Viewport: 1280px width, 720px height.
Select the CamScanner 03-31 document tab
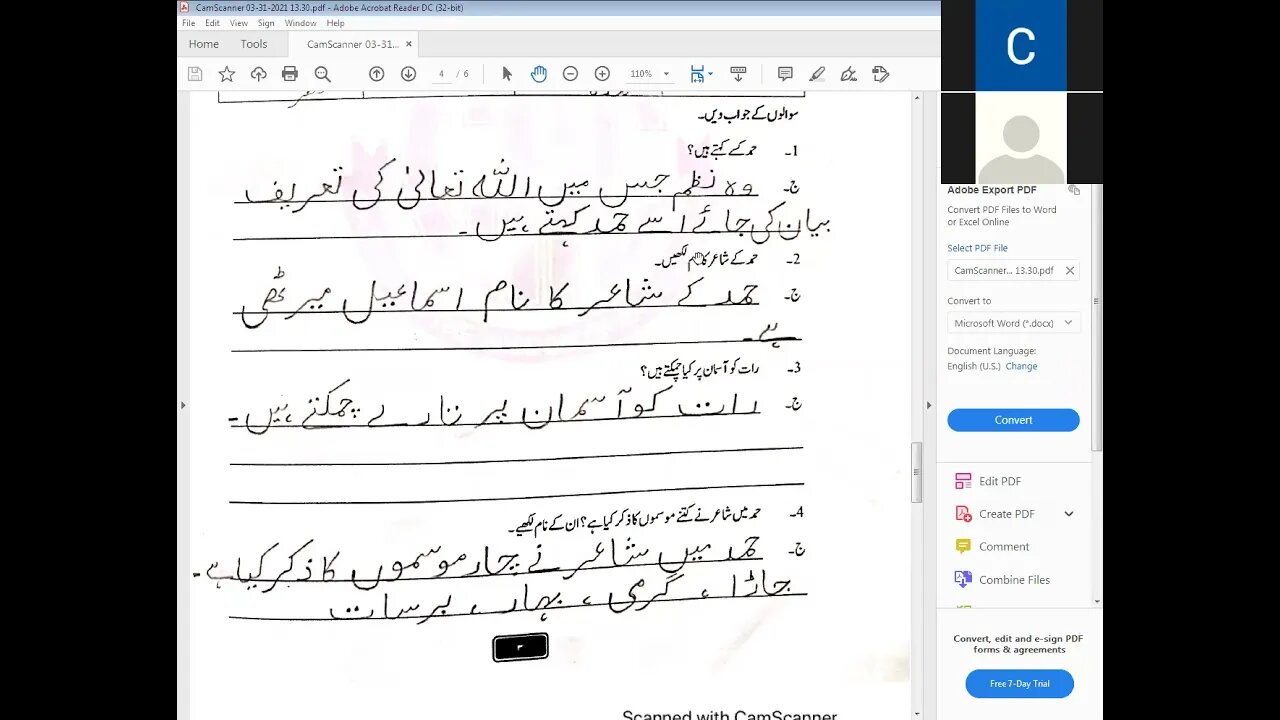click(x=352, y=44)
